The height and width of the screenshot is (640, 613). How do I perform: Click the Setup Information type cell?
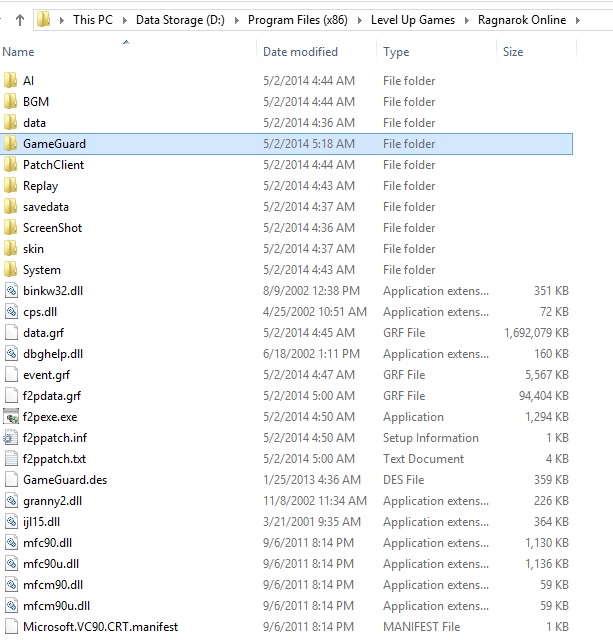(x=431, y=438)
